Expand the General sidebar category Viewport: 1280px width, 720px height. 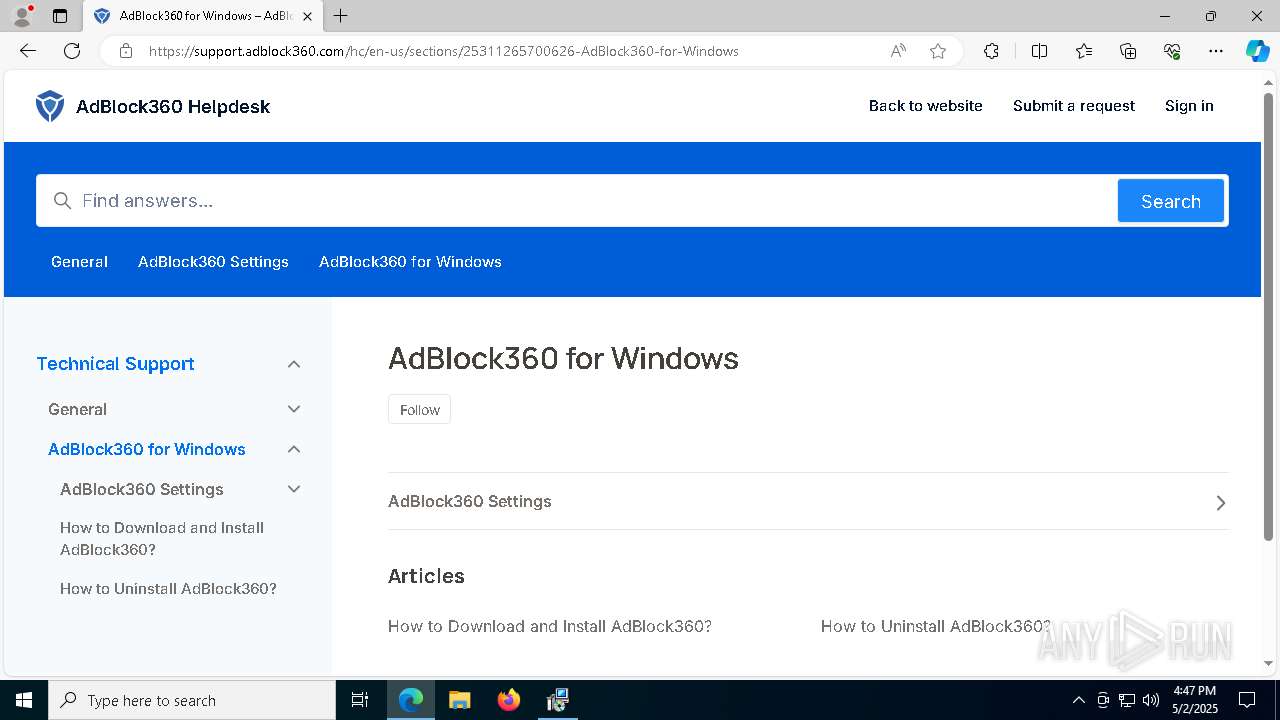[x=294, y=409]
